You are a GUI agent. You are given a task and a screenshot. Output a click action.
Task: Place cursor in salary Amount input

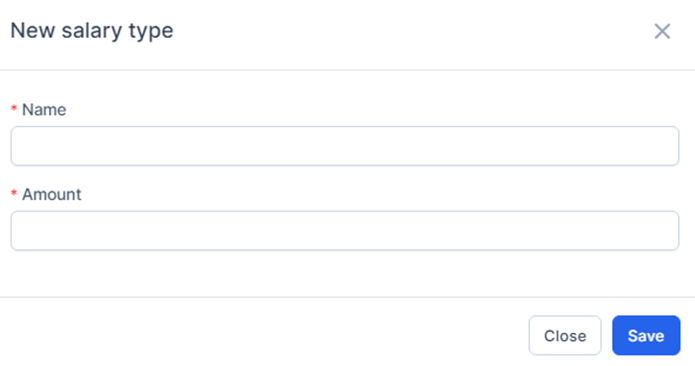(345, 231)
